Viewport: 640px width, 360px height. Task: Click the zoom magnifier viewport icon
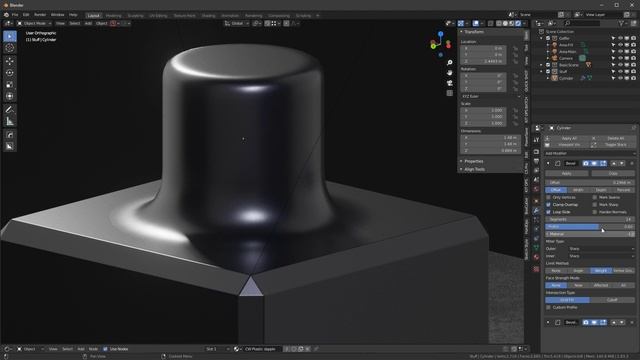[x=449, y=62]
